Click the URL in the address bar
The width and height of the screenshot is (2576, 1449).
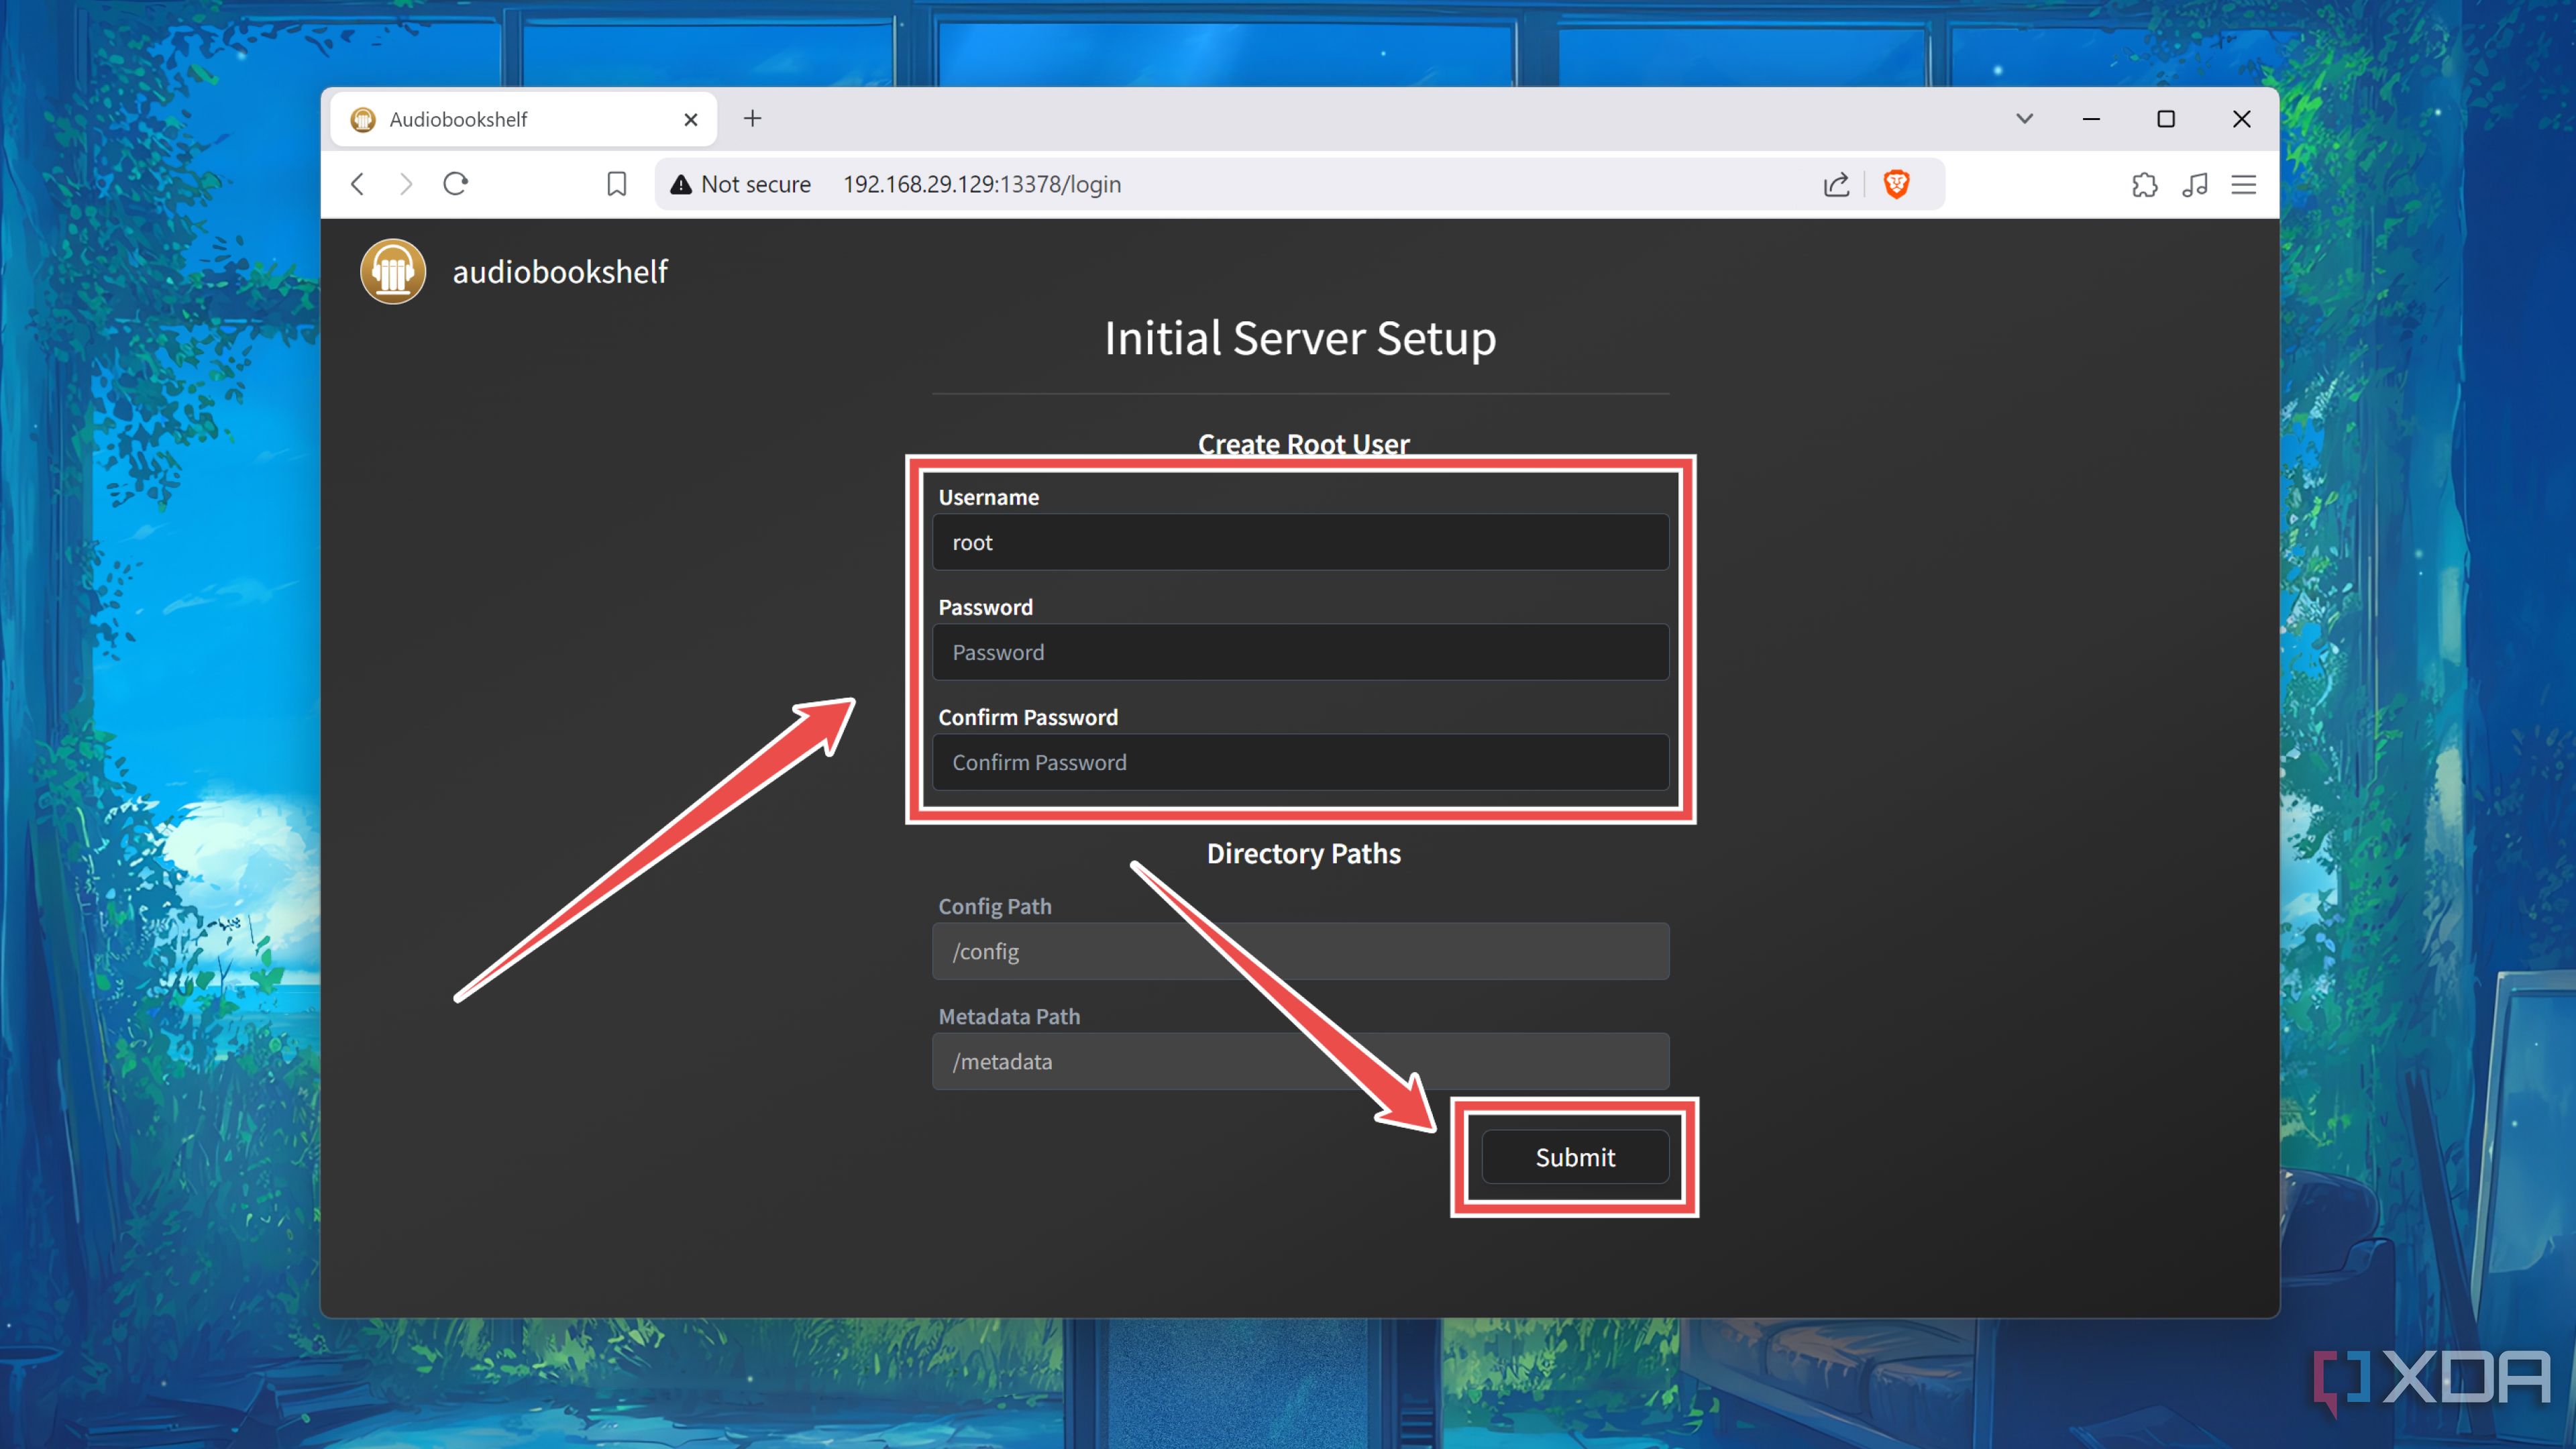coord(981,184)
